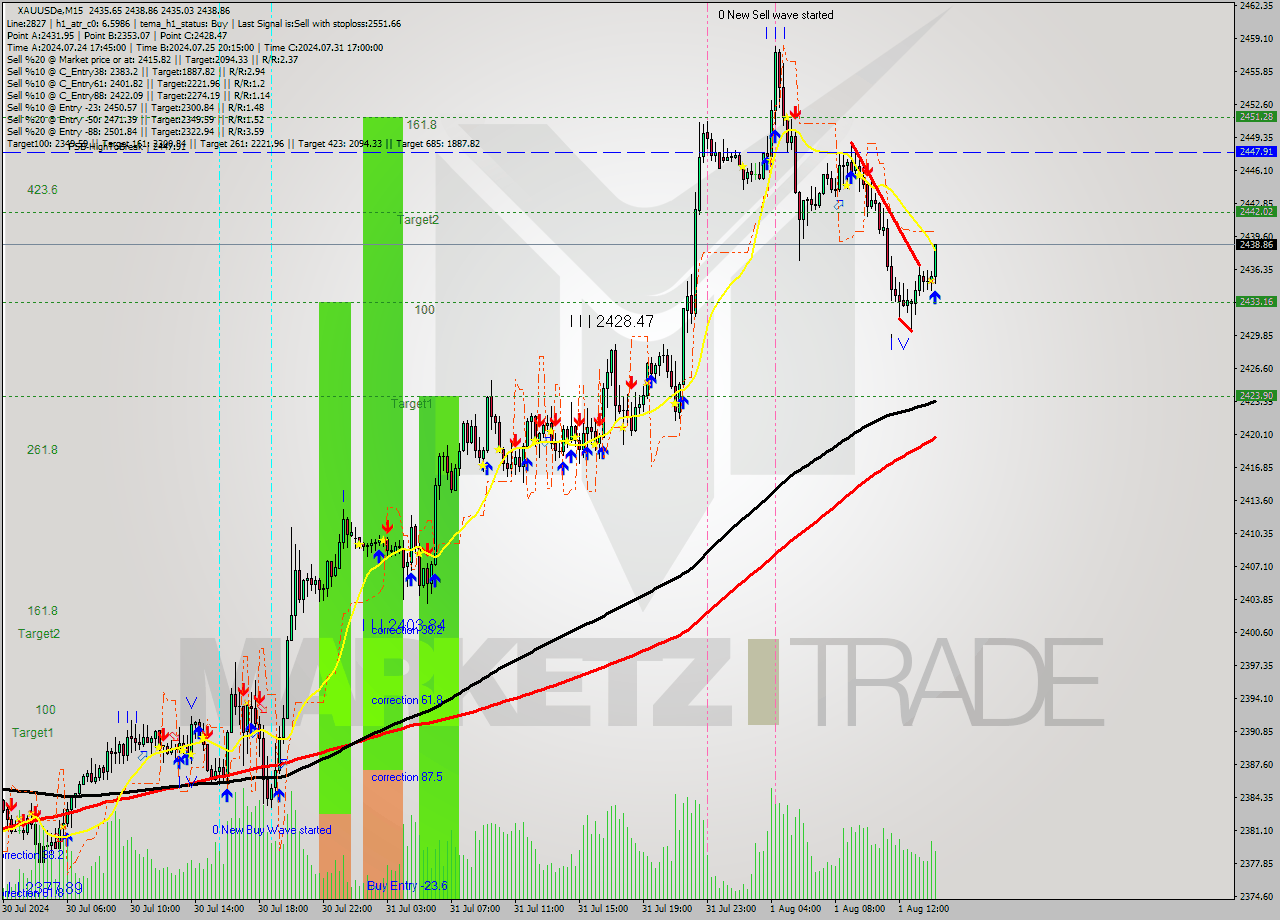Click the Target2 label left of chart
Image resolution: width=1280 pixels, height=920 pixels.
pos(38,633)
